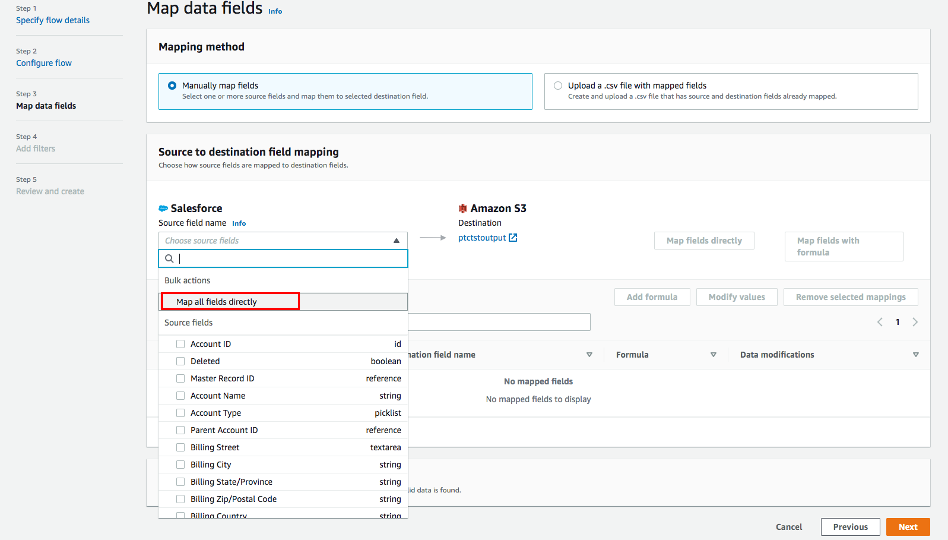Open ptctstoutput external link icon
Screen dimensions: 948x540
coord(513,238)
